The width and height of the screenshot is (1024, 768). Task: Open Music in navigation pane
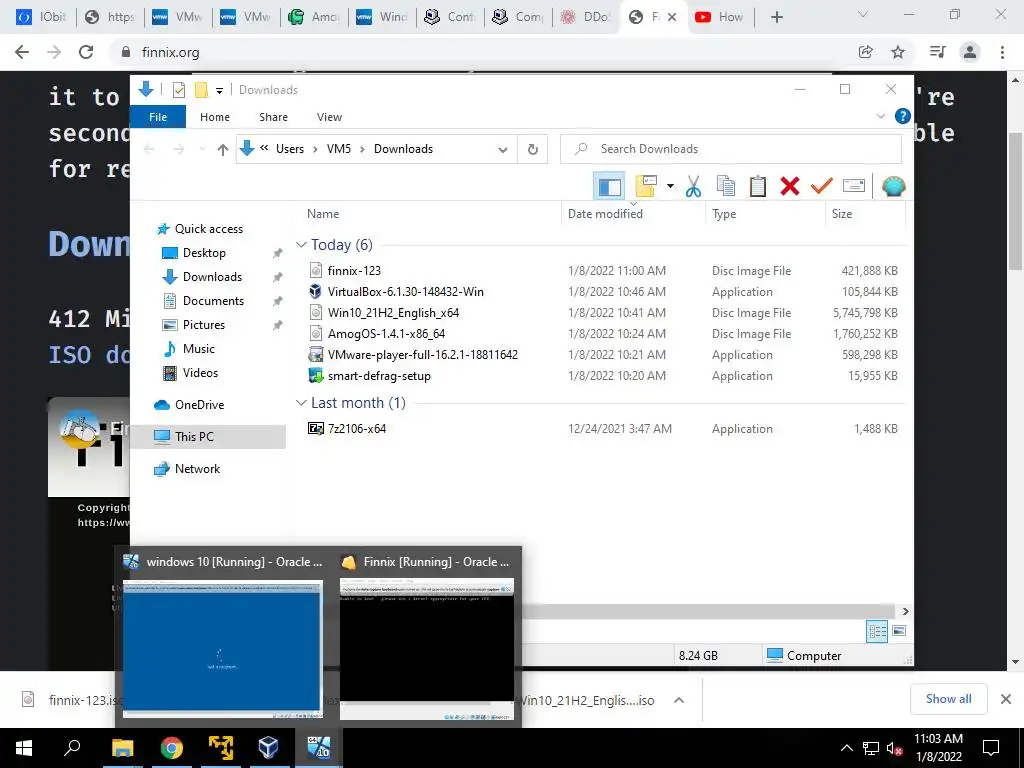pos(199,349)
